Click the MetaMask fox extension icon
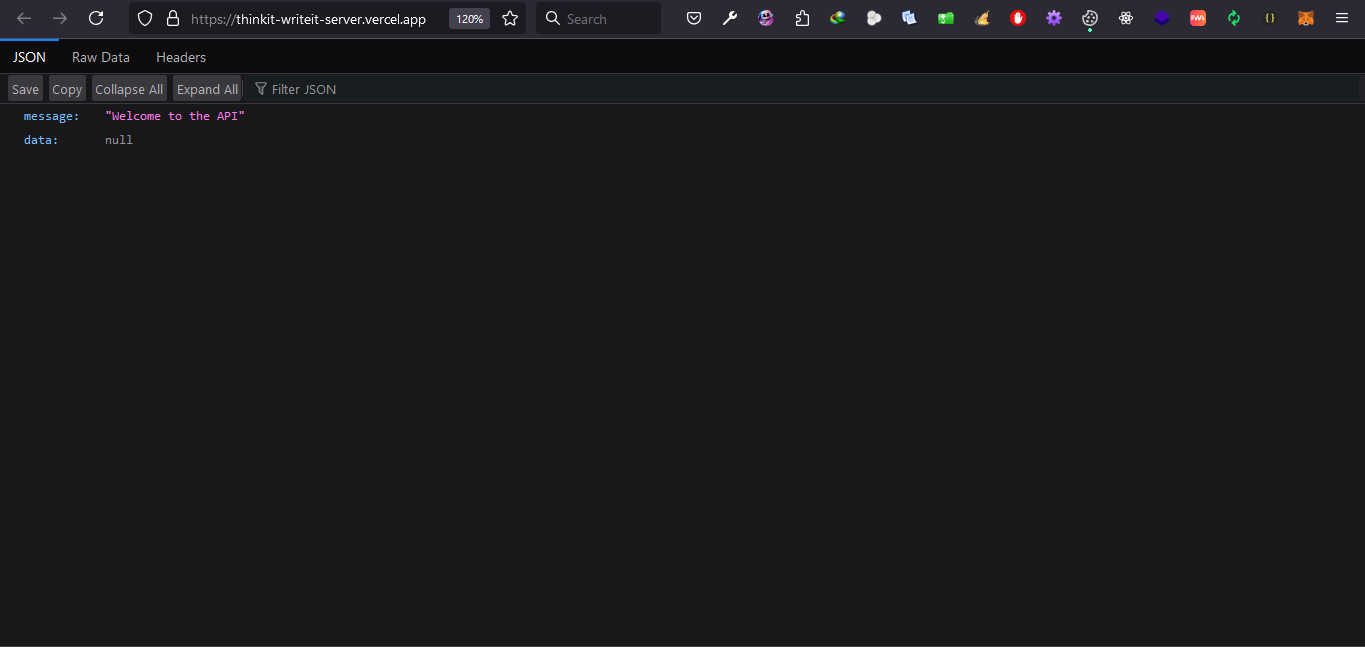1365x647 pixels. tap(1305, 18)
